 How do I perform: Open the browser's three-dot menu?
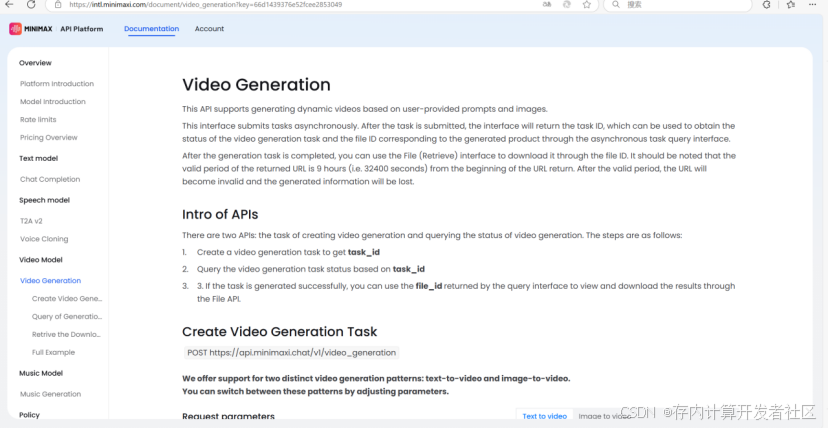click(x=815, y=4)
